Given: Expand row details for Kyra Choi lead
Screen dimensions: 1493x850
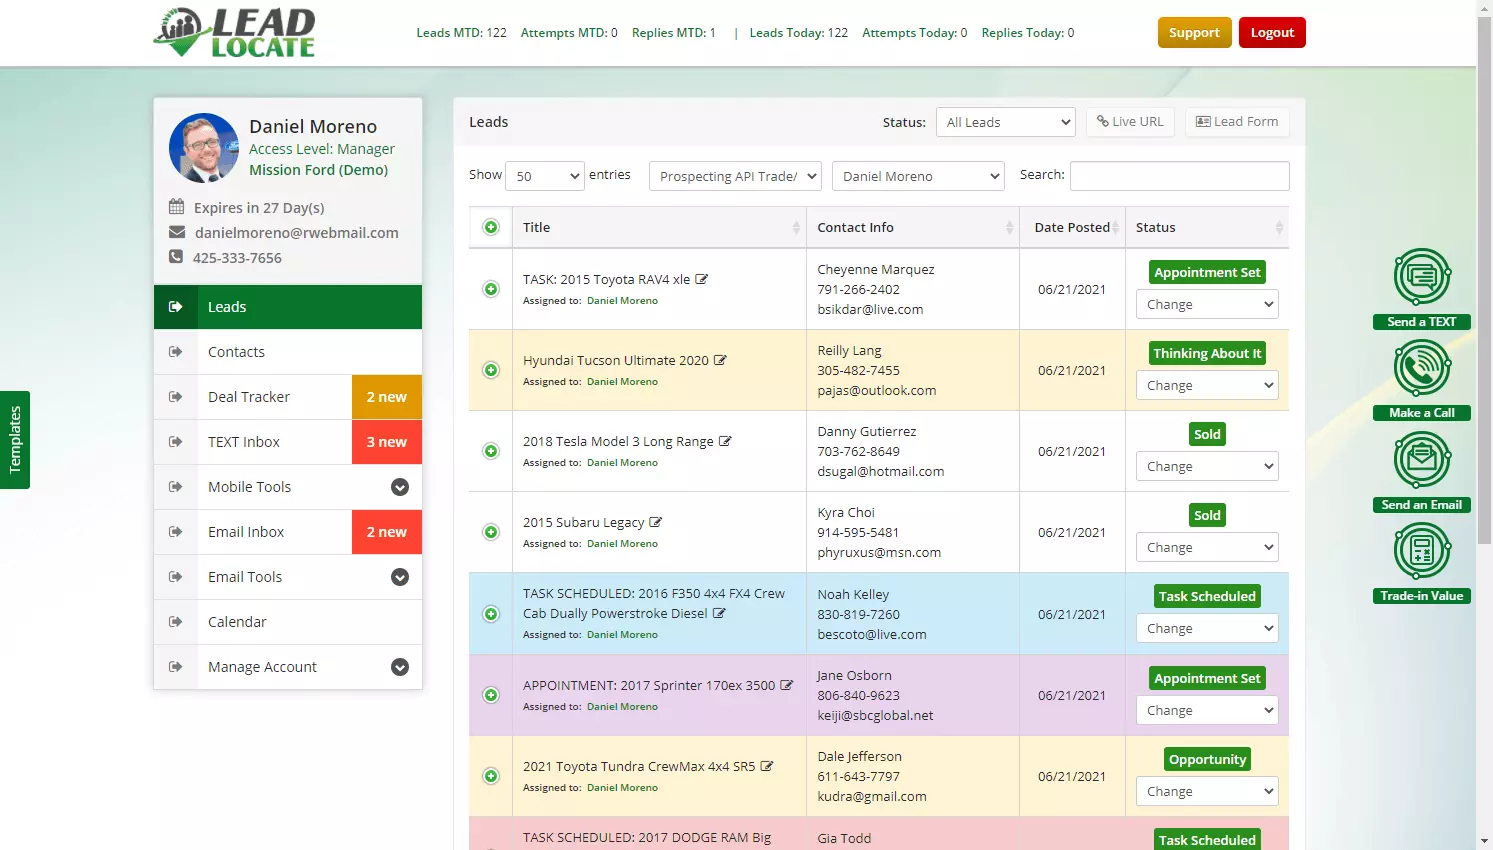Looking at the screenshot, I should [491, 532].
